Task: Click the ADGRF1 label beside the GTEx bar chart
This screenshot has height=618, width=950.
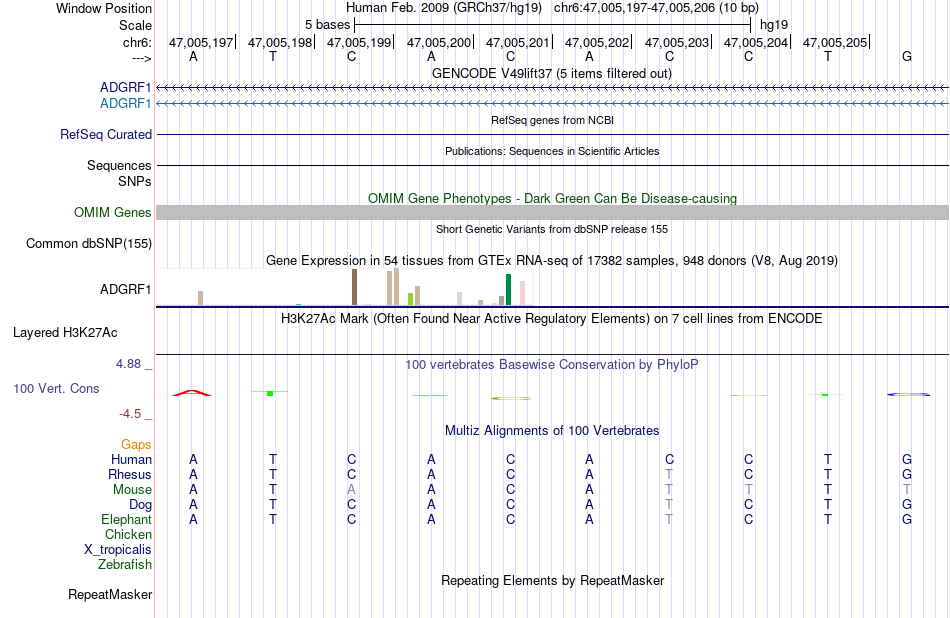Action: pos(125,290)
